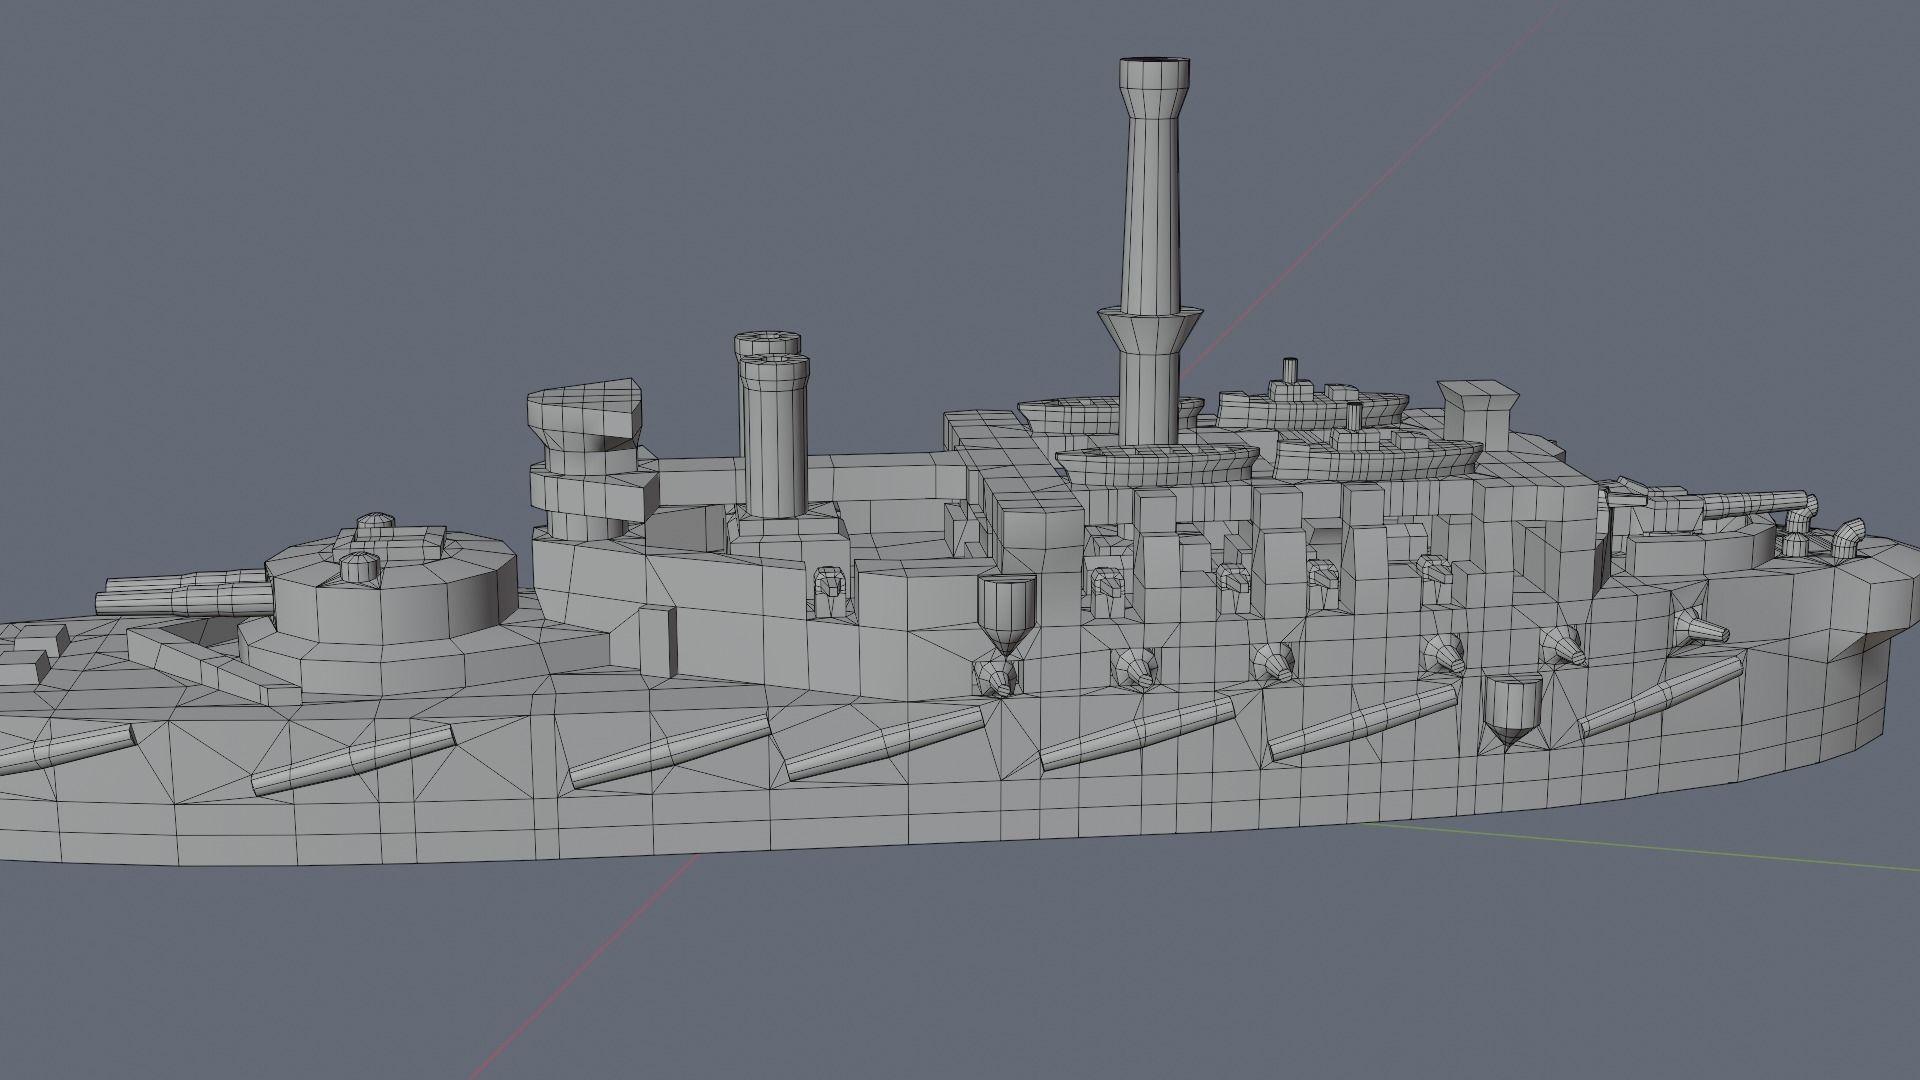Click the rear turret's long gun barrel
1920x1080 pixels.
(1757, 506)
